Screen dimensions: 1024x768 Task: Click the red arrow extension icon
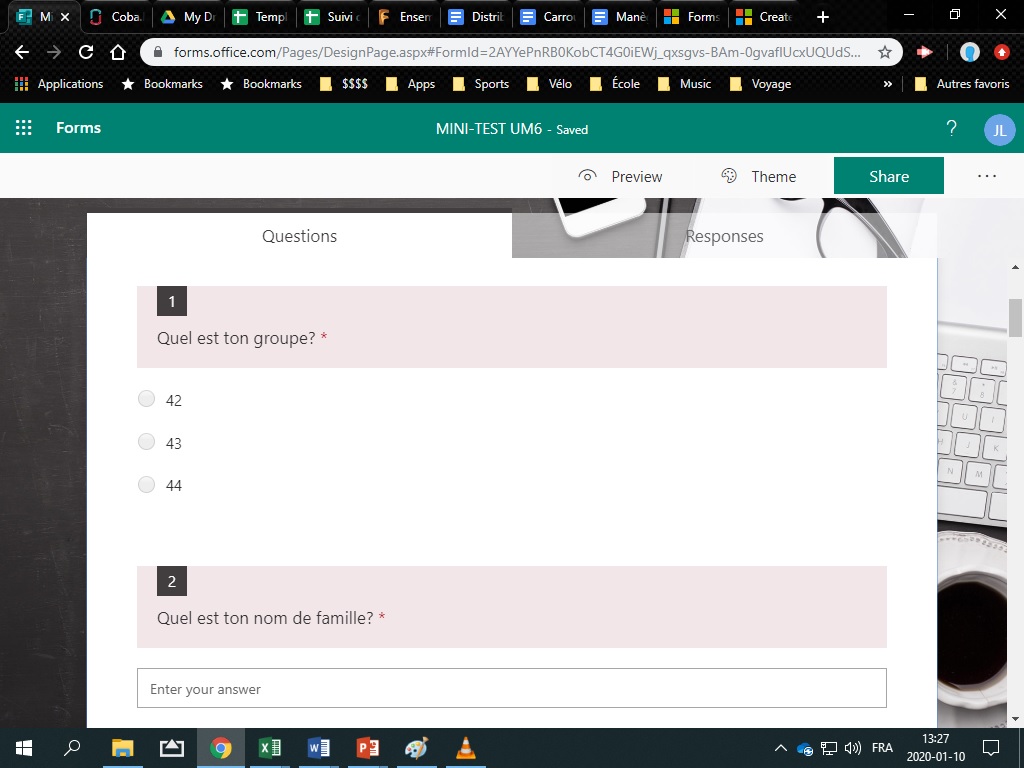click(x=925, y=52)
